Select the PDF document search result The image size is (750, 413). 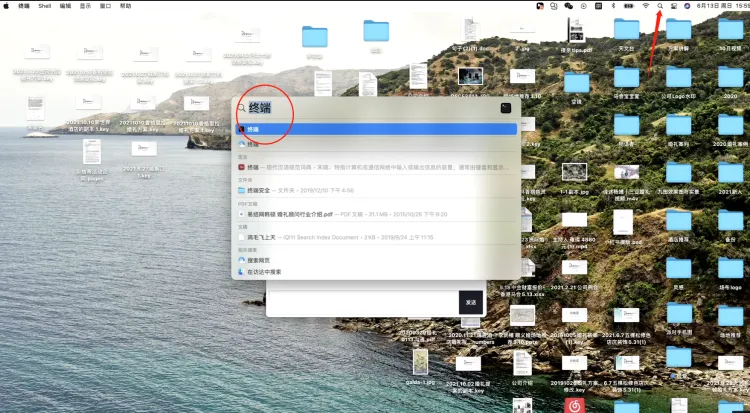coord(376,214)
